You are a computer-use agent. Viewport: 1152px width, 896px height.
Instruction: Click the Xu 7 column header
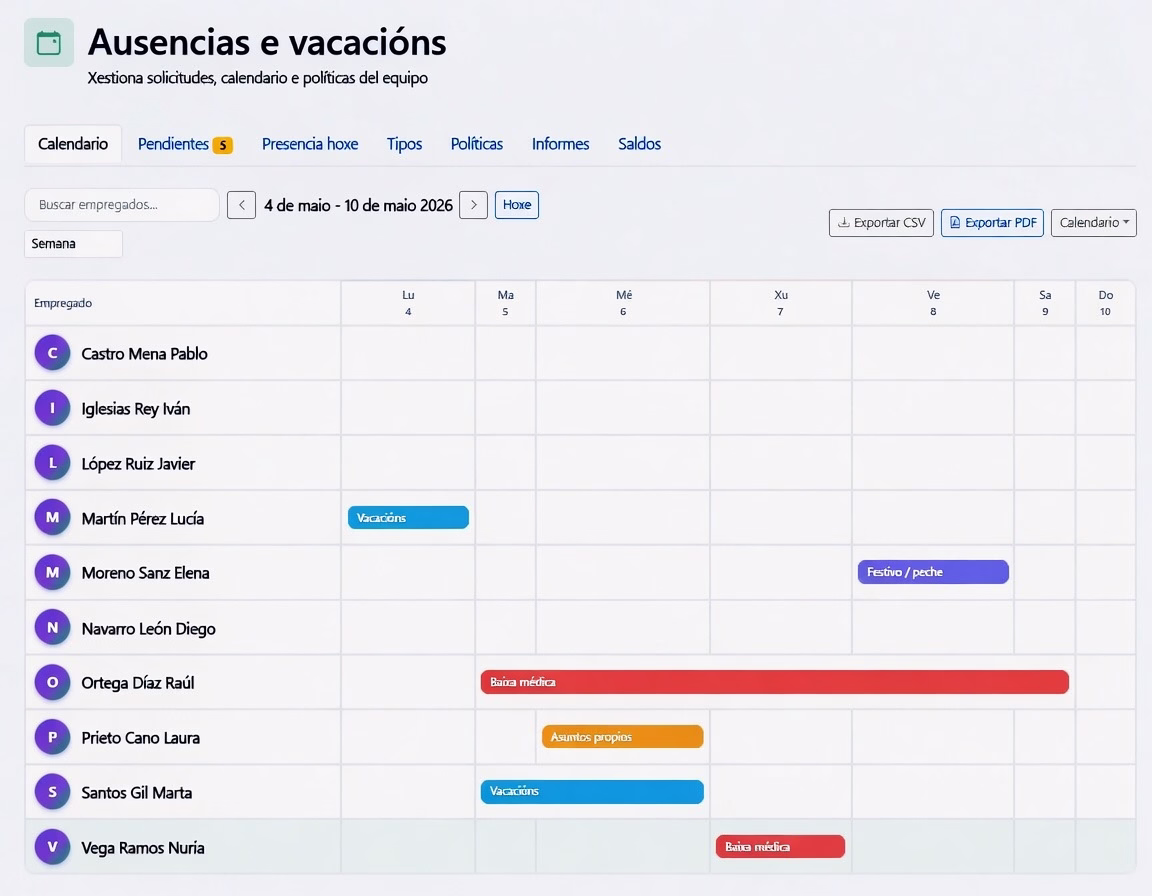pyautogui.click(x=781, y=303)
